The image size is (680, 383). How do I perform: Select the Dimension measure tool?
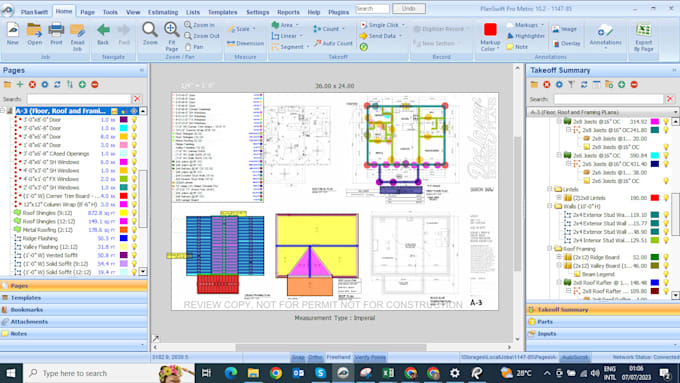click(245, 43)
